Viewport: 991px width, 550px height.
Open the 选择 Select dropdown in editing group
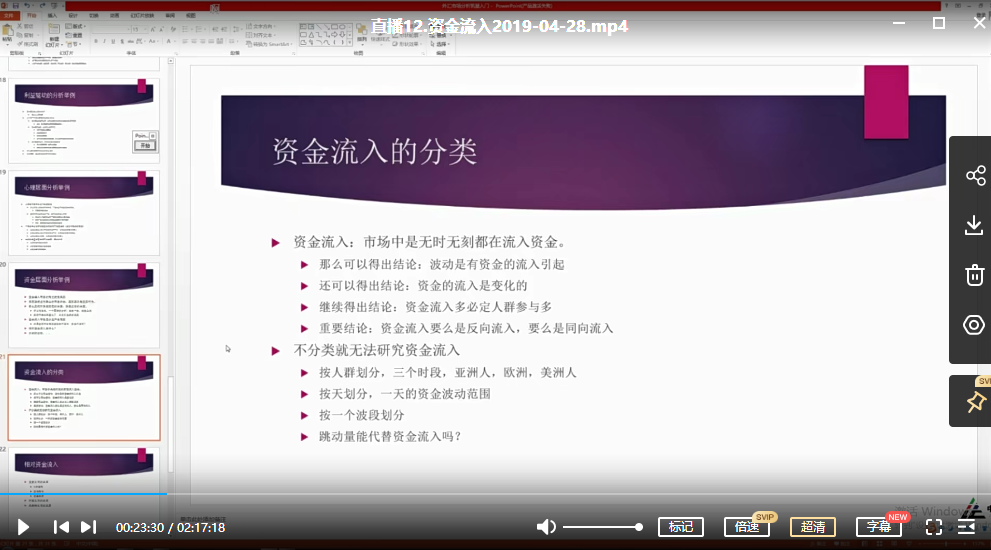[x=442, y=44]
